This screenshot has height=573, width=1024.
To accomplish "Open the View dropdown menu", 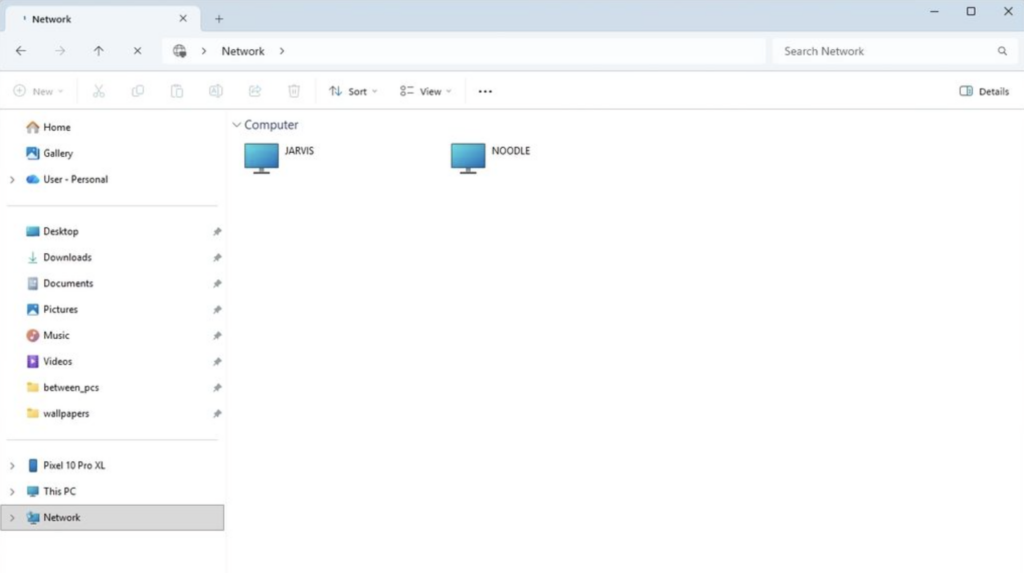I will pos(425,91).
